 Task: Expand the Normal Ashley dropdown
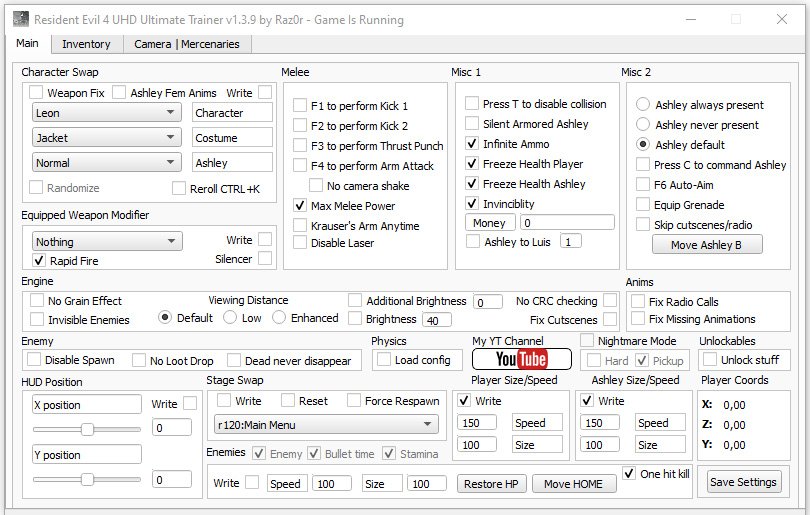pos(106,163)
